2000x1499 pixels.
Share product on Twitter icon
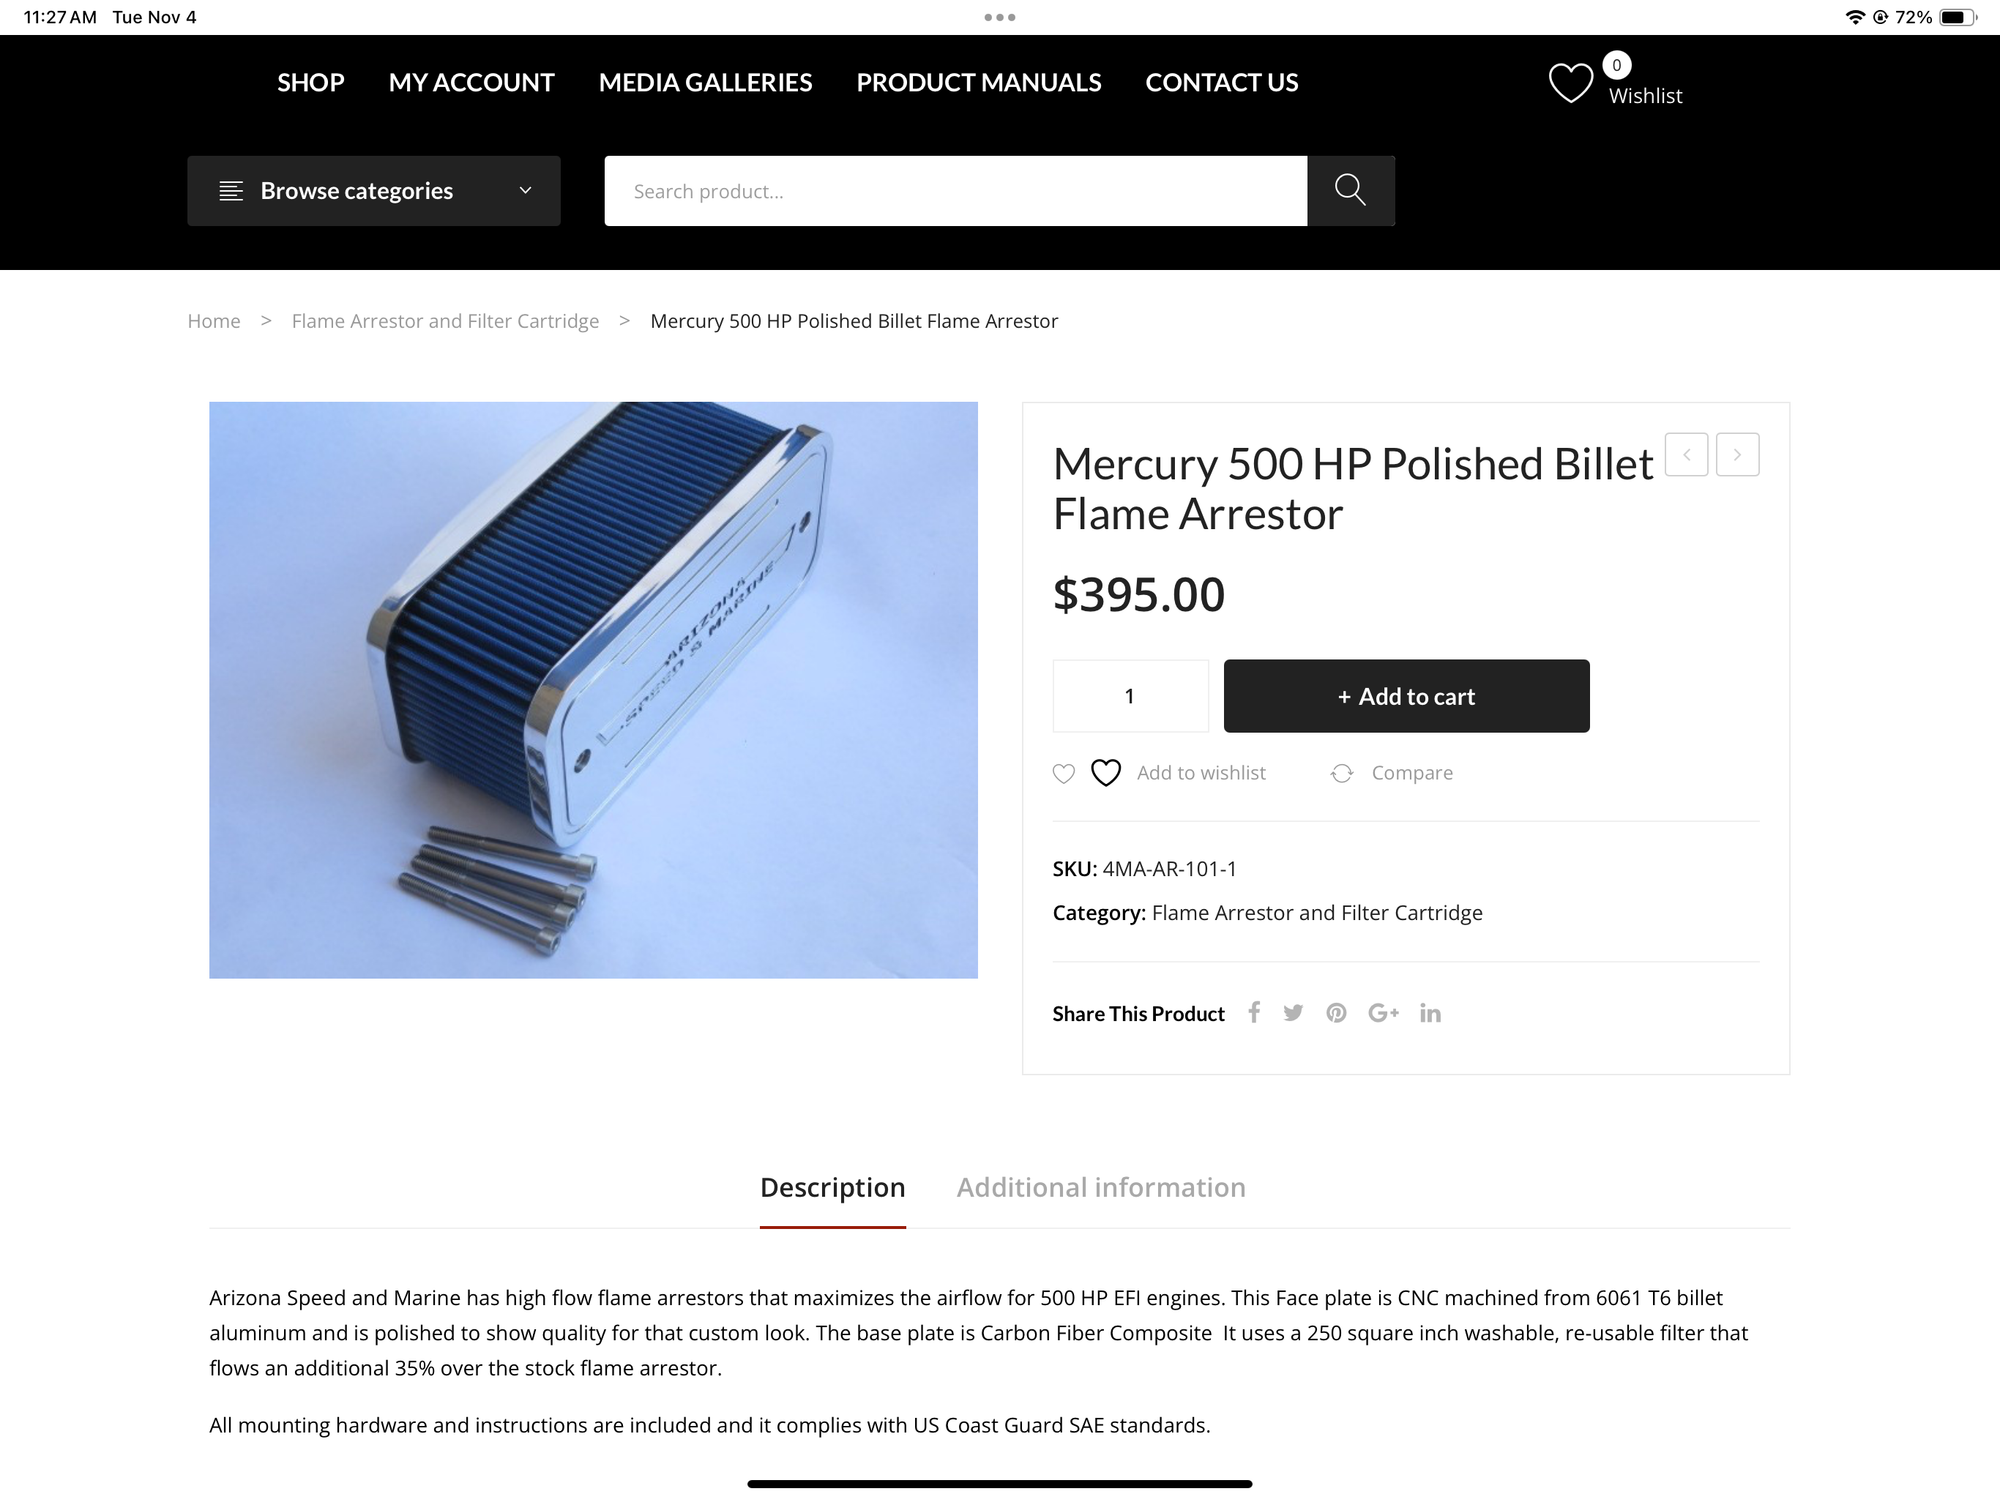tap(1293, 1013)
